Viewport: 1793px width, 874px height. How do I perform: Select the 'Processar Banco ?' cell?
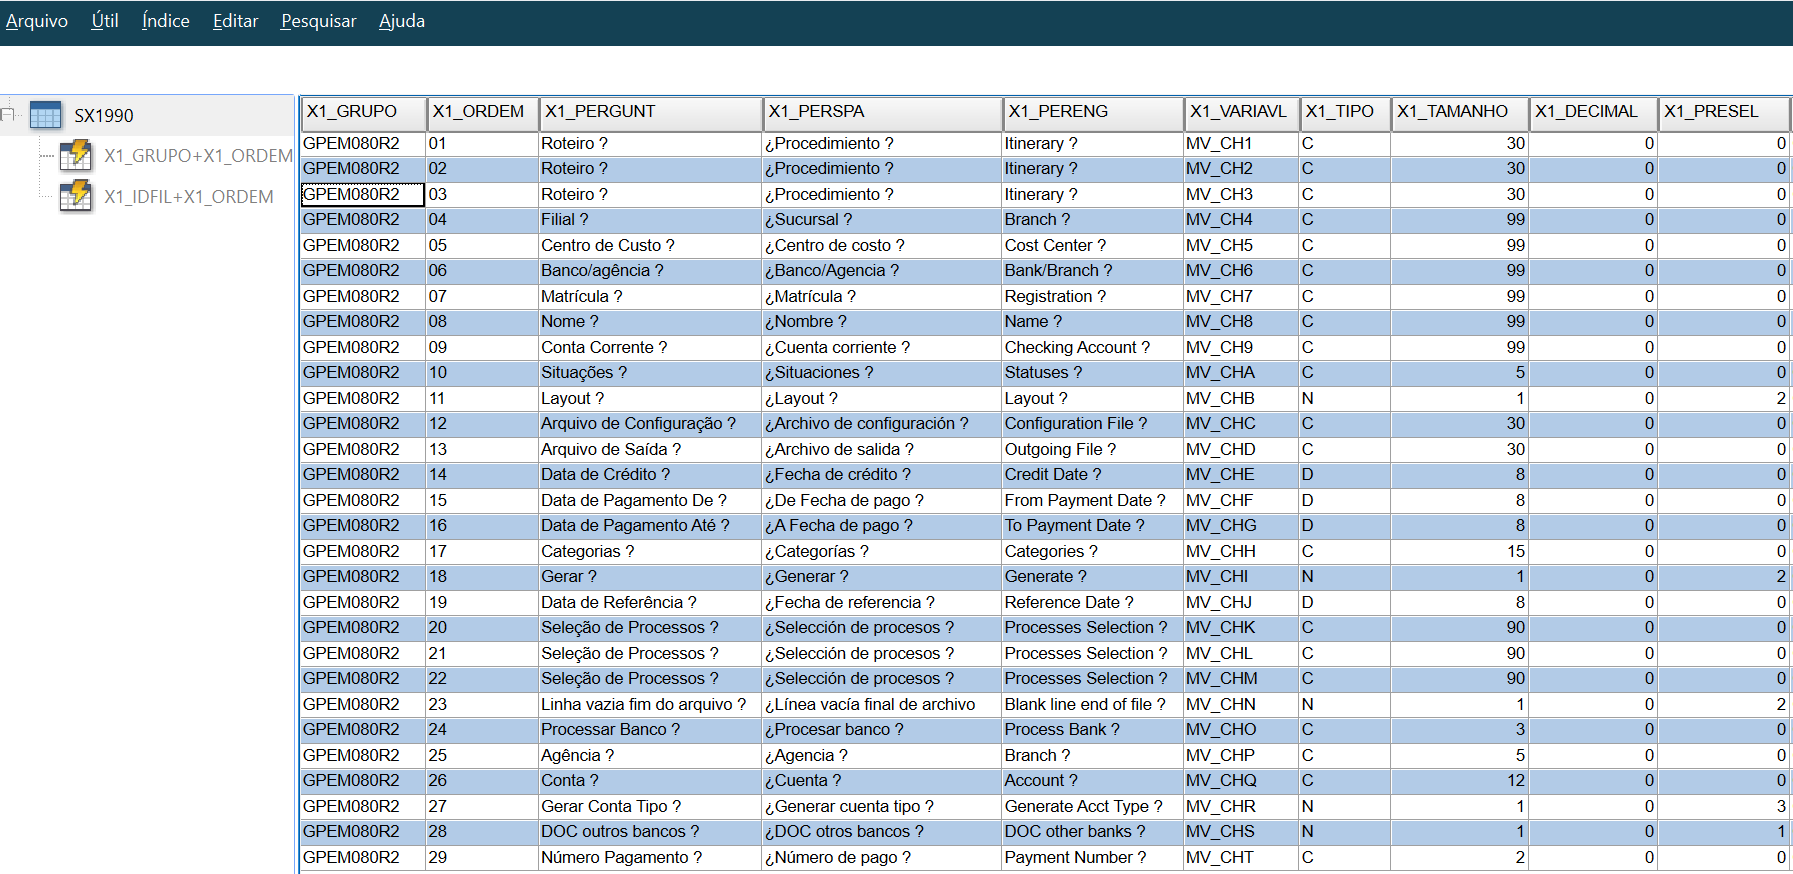(x=650, y=730)
